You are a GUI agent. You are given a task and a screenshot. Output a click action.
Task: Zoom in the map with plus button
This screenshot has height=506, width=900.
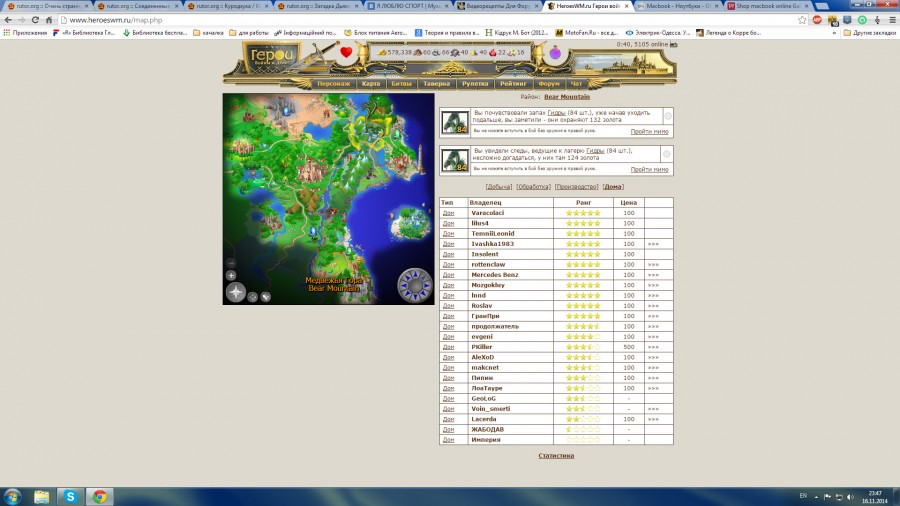(231, 275)
